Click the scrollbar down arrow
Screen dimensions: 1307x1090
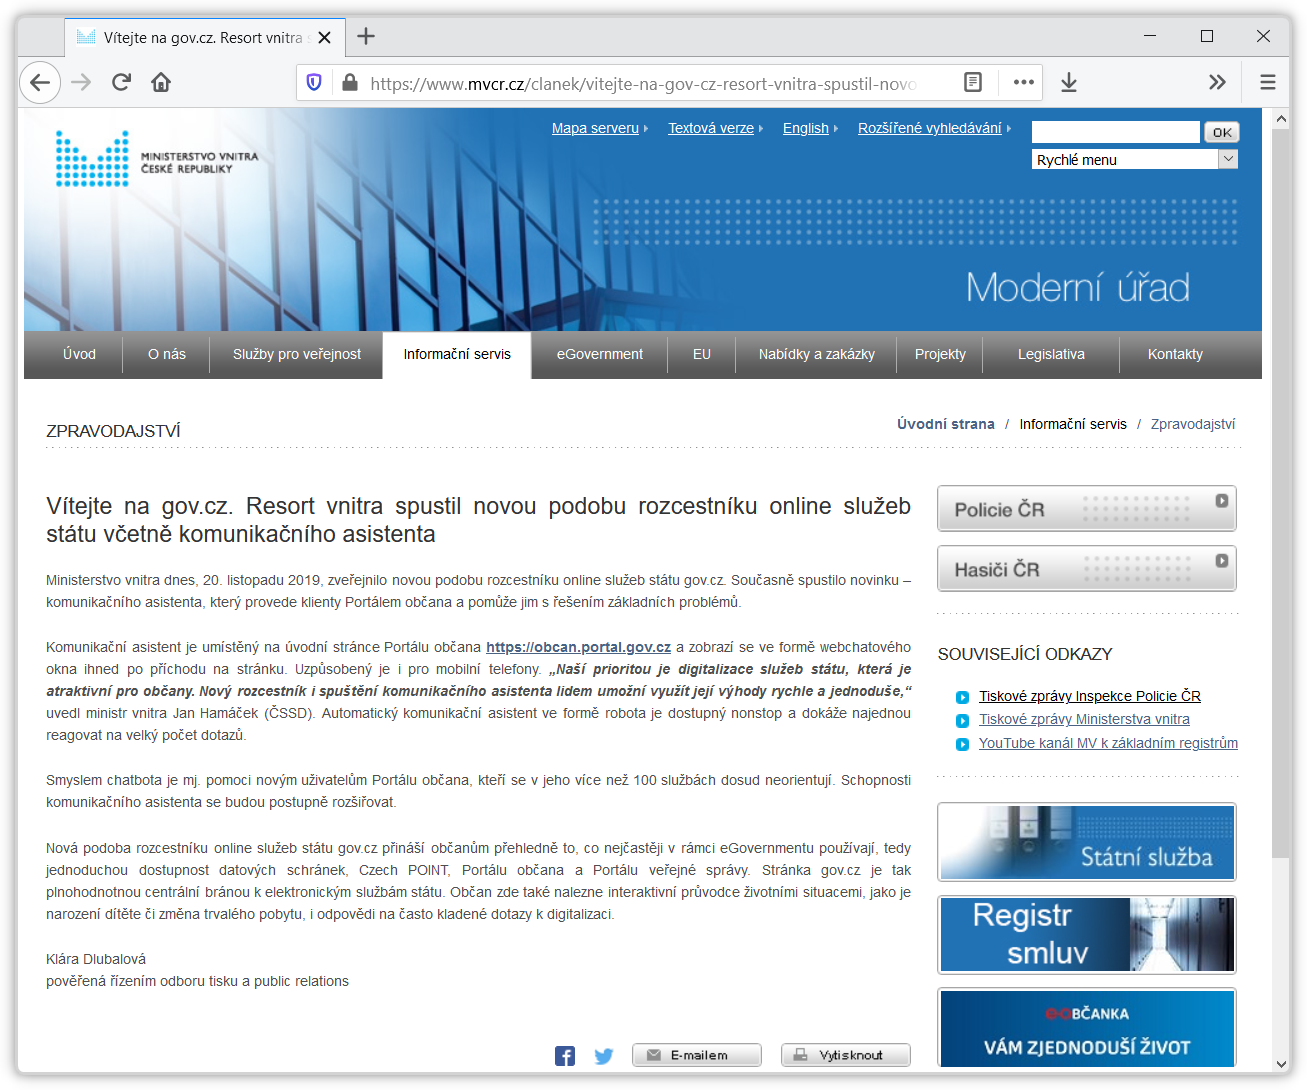[x=1280, y=1064]
